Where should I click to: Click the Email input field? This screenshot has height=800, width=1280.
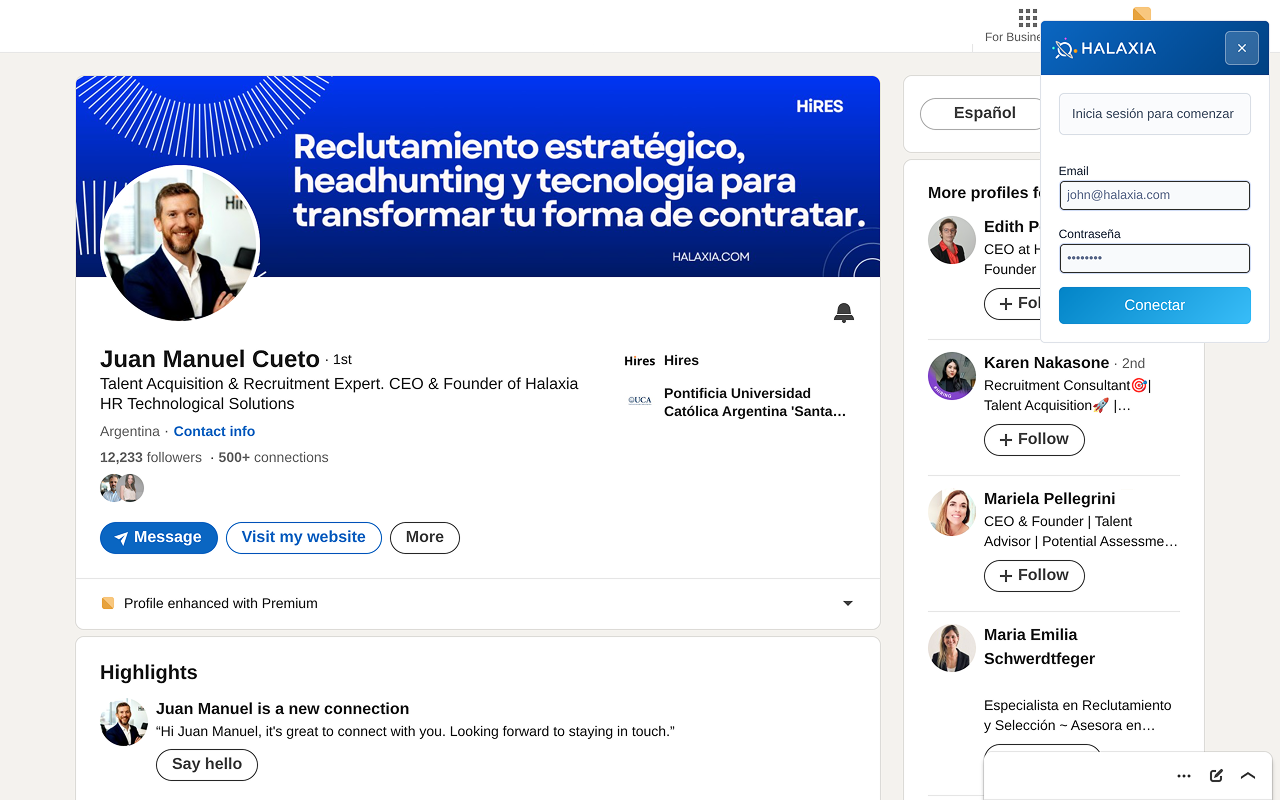[1154, 195]
